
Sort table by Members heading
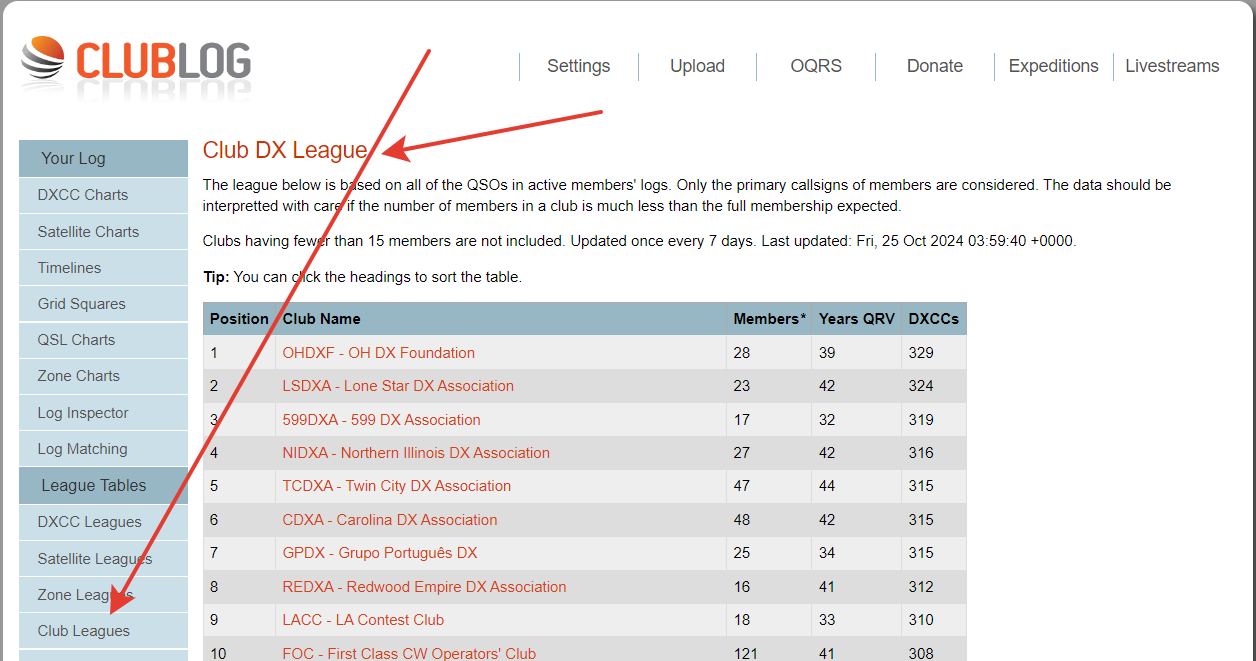click(769, 319)
